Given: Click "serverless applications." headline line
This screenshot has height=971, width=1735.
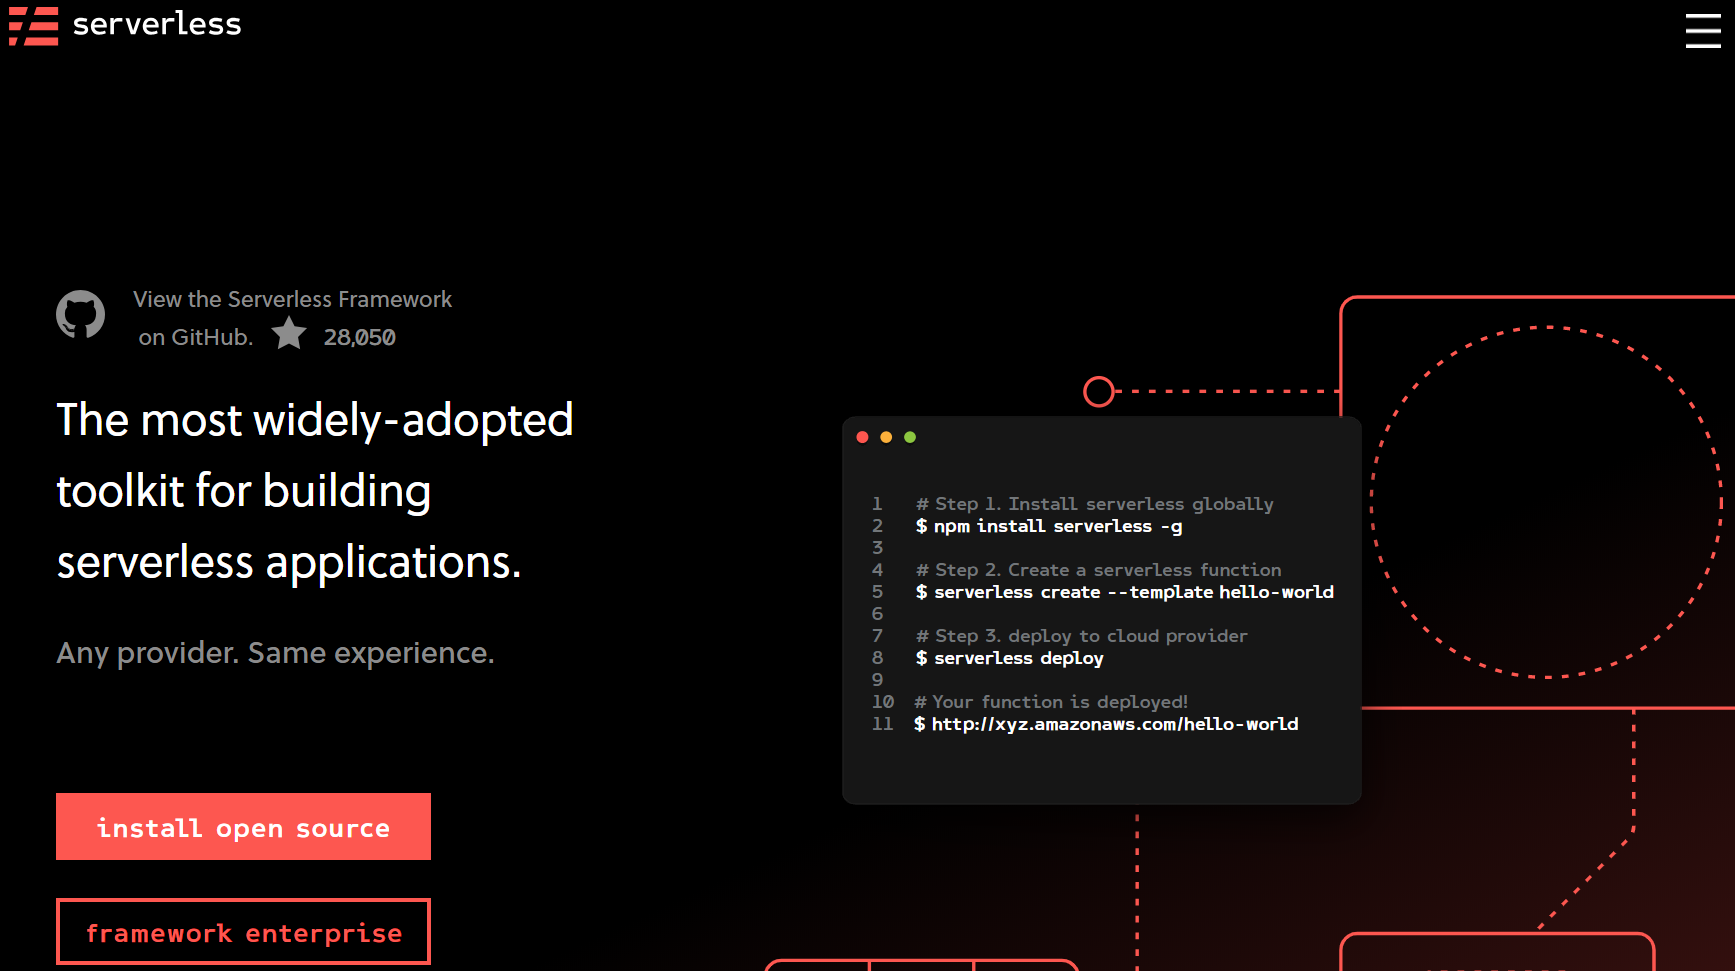Looking at the screenshot, I should point(289,563).
